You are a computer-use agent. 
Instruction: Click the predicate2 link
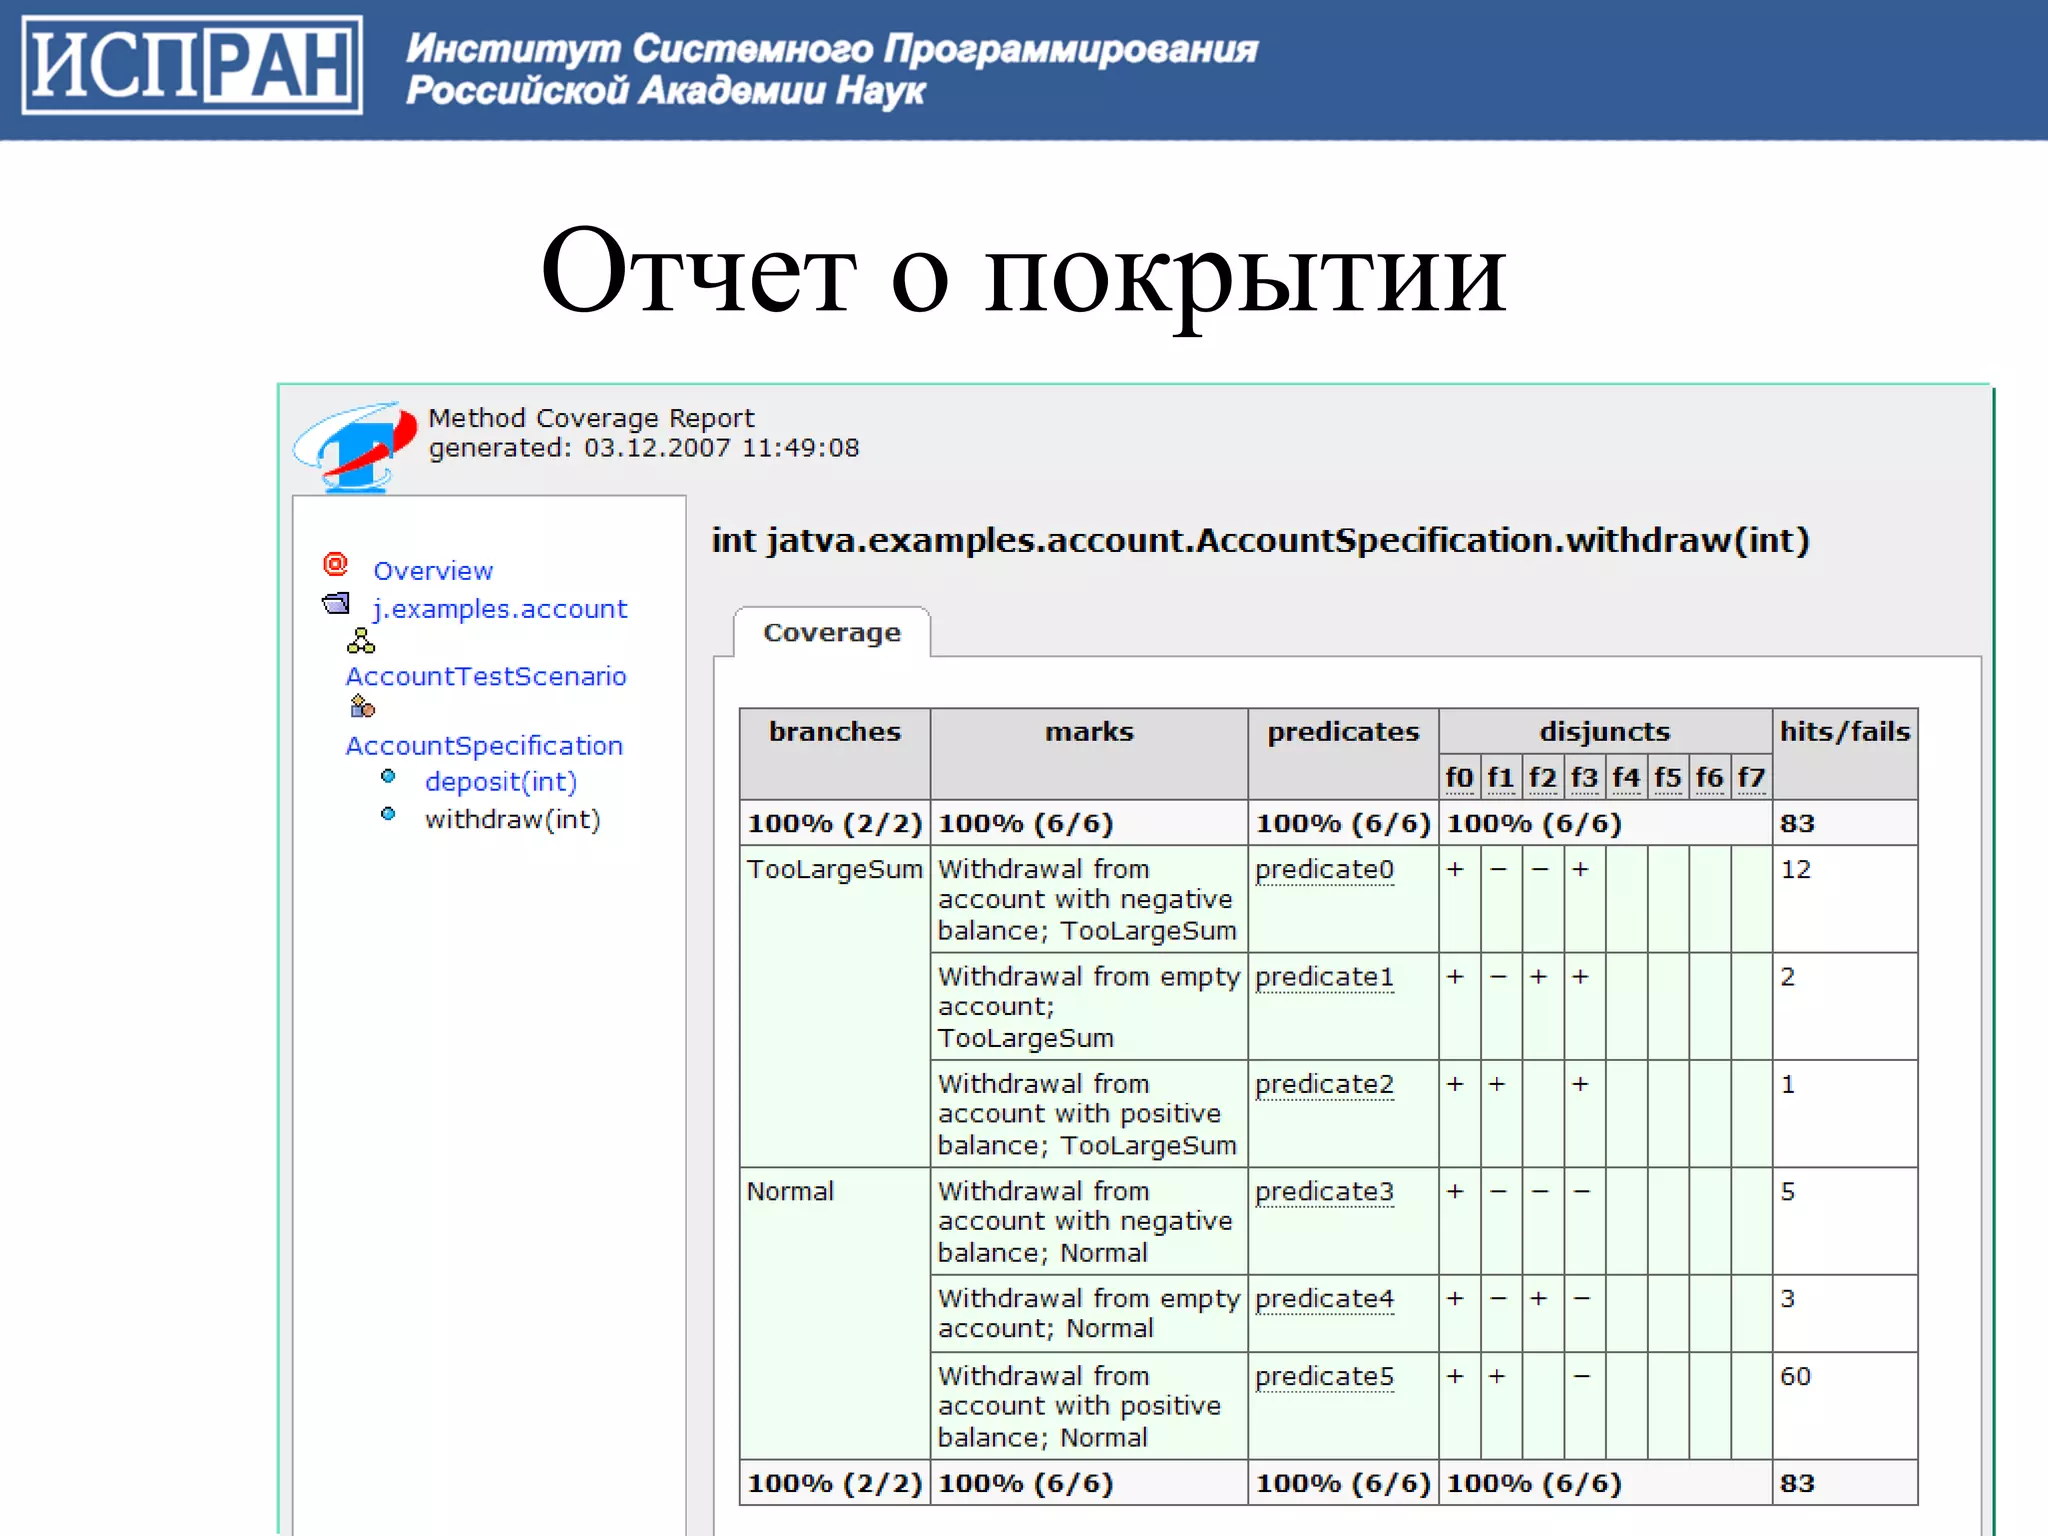1324,1085
